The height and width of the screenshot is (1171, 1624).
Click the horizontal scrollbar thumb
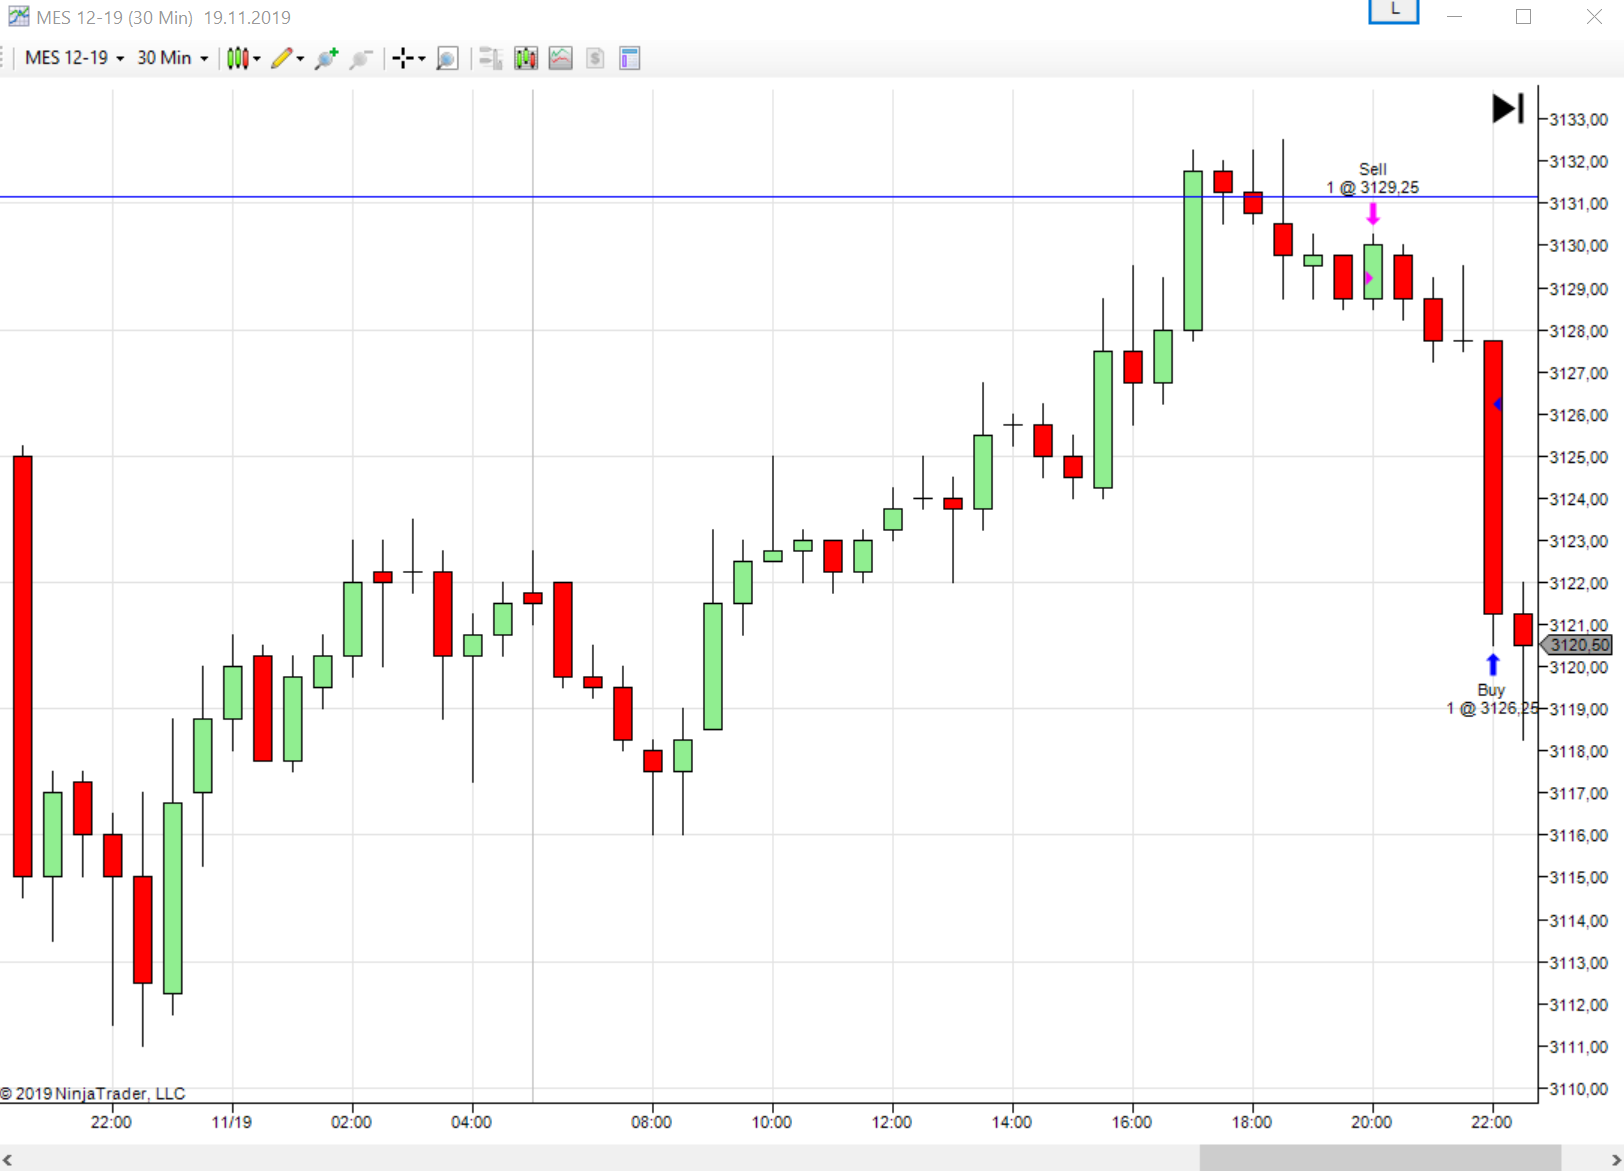coord(1380,1159)
